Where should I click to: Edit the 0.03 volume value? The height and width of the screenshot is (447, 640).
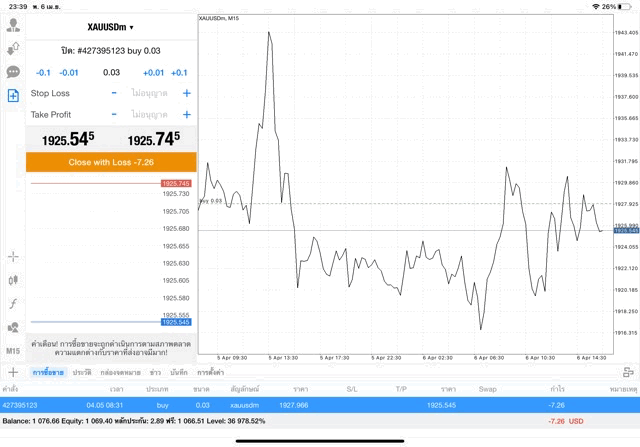coord(111,73)
